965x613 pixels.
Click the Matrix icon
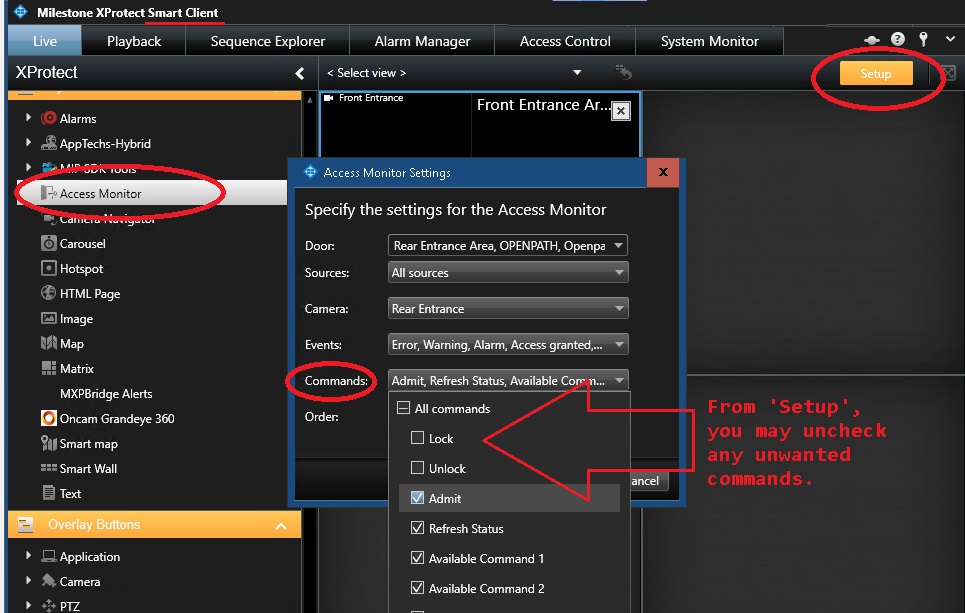click(x=48, y=368)
